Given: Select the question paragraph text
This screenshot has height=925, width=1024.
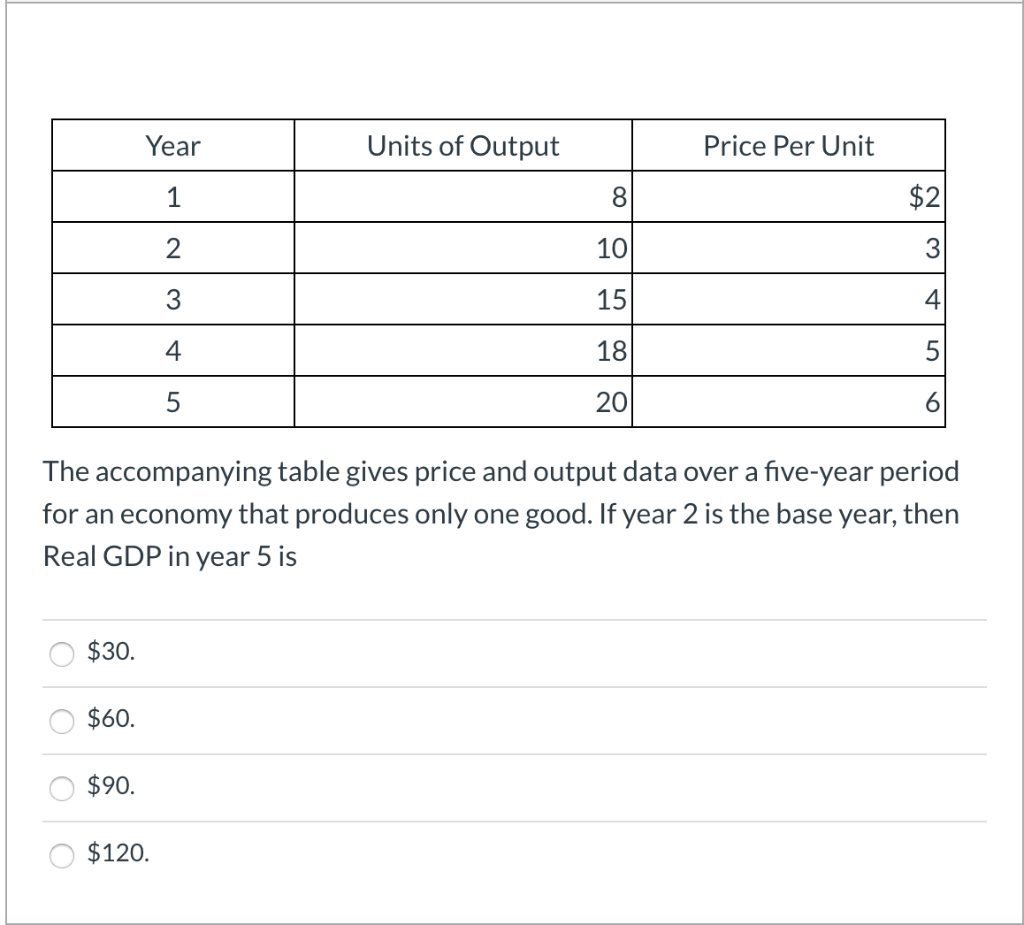Looking at the screenshot, I should (x=500, y=514).
